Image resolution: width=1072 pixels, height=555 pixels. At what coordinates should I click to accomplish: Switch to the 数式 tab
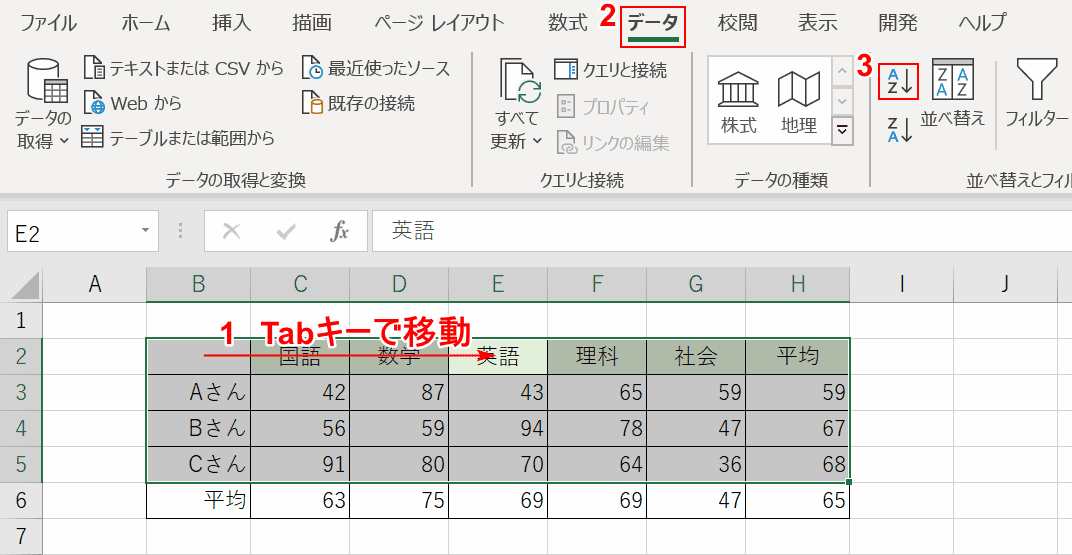[567, 23]
